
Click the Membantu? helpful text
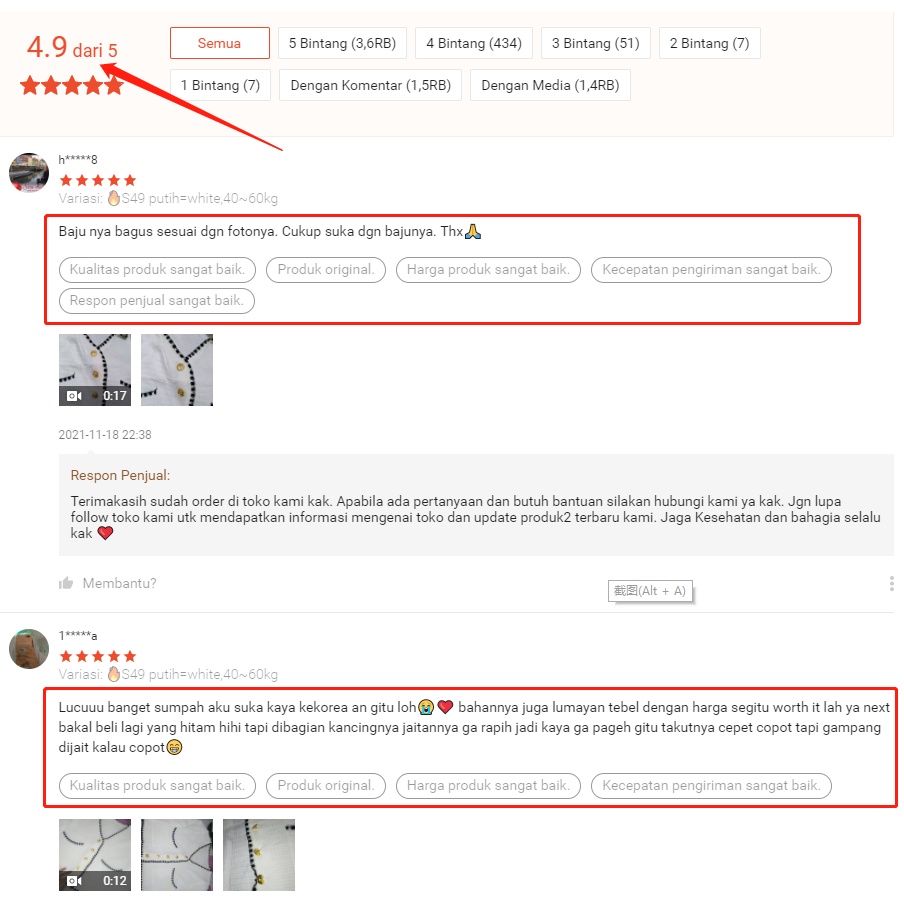coord(119,583)
